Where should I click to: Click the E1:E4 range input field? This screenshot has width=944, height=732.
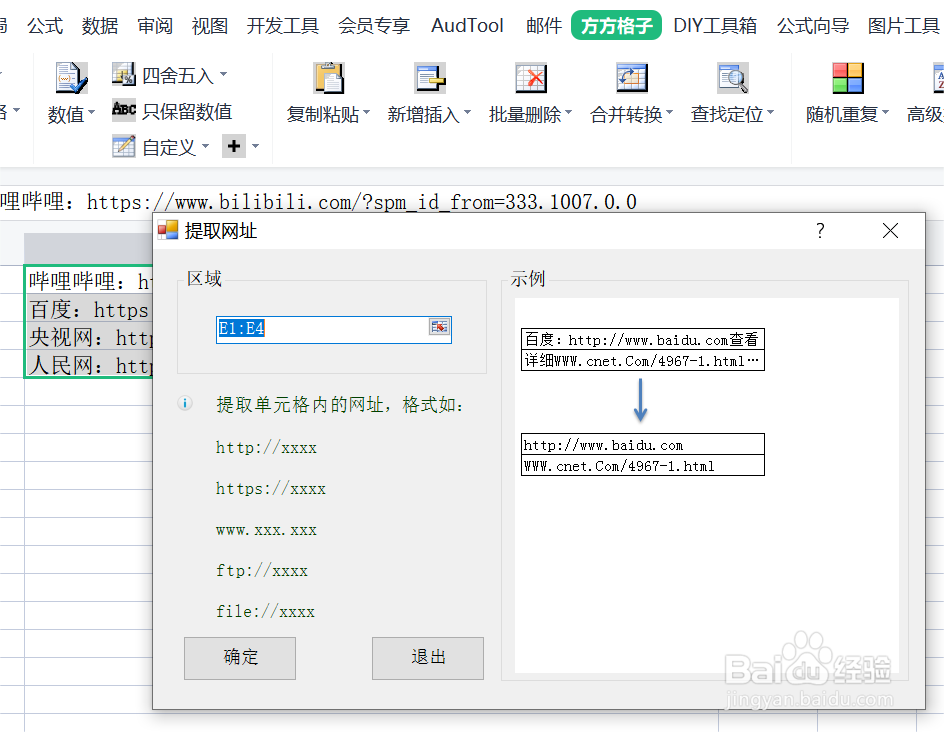334,329
